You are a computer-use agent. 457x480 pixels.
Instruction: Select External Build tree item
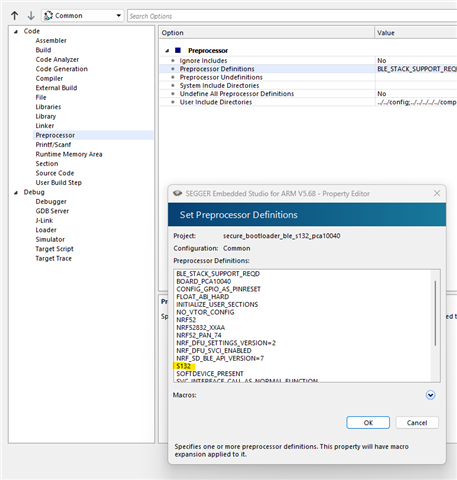56,88
